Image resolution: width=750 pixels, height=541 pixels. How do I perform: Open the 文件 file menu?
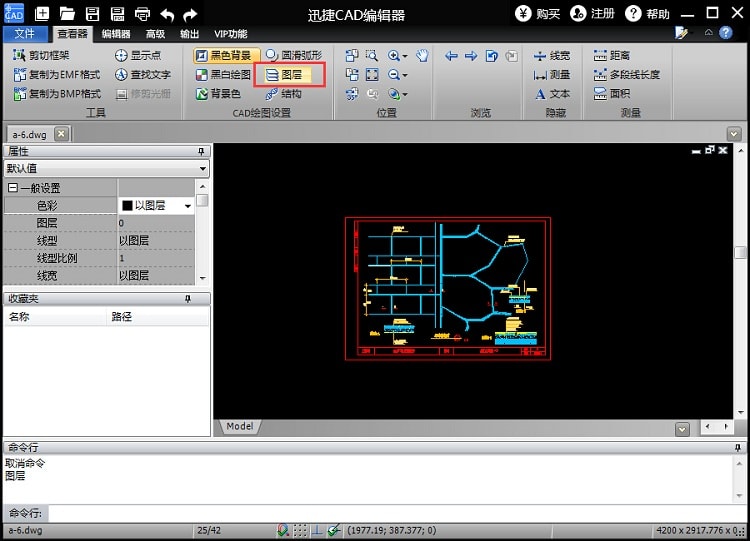[25, 34]
